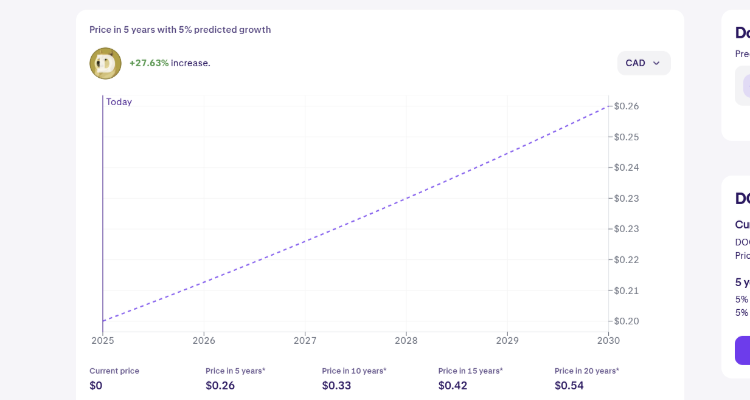The width and height of the screenshot is (750, 400).
Task: Click the Dogecoin coin logo
Action: (105, 63)
